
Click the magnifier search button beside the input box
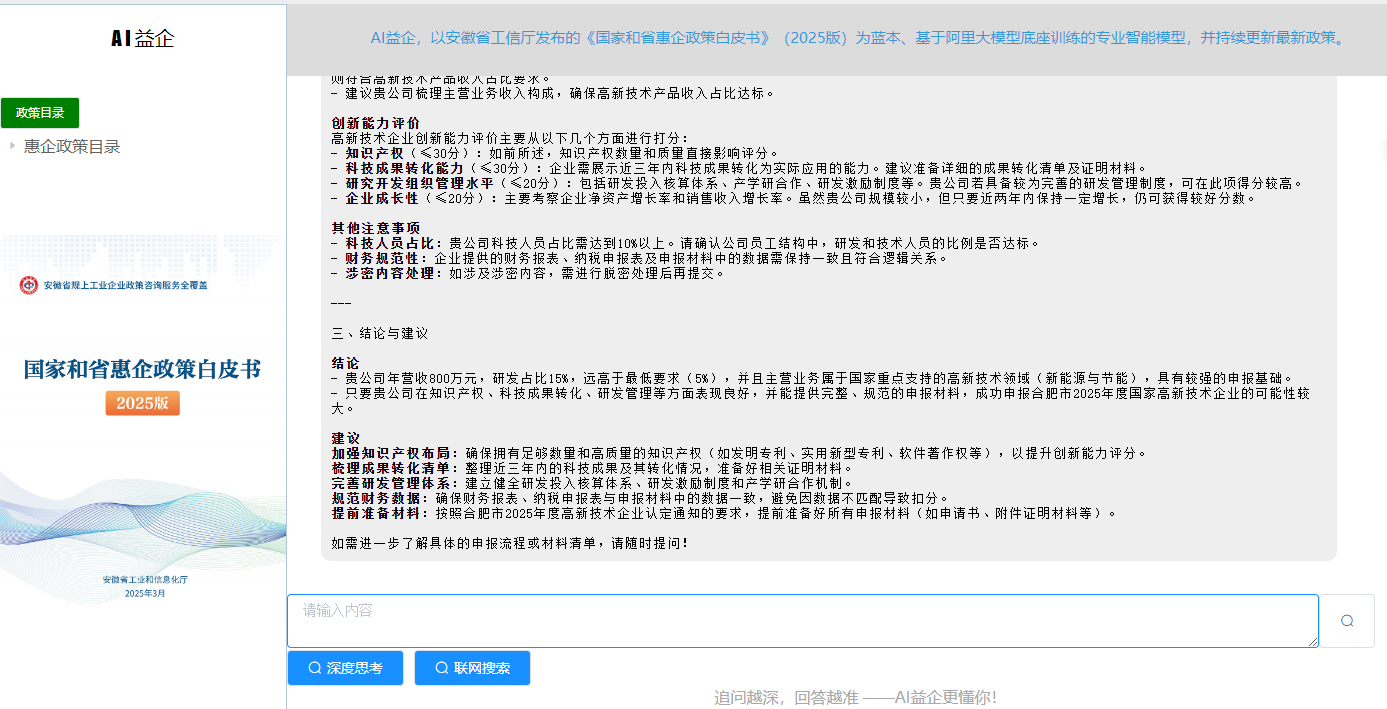click(1347, 621)
